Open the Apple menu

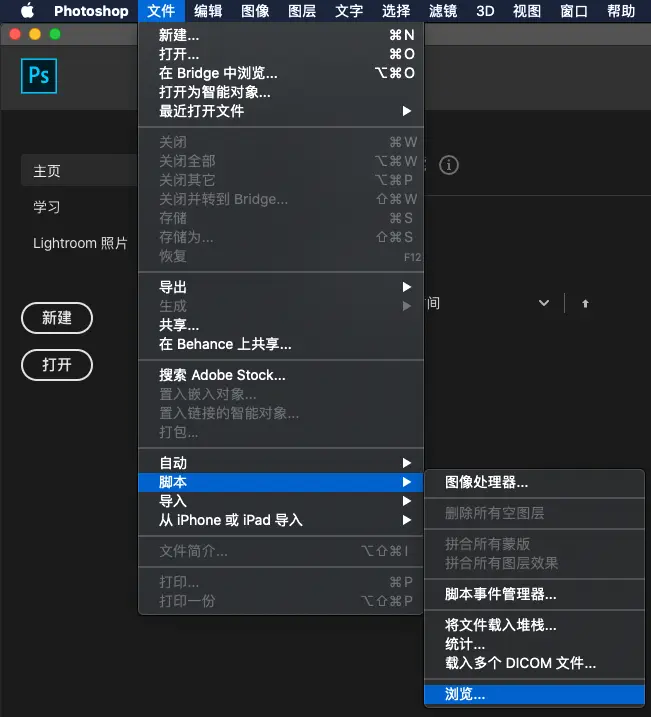click(27, 11)
